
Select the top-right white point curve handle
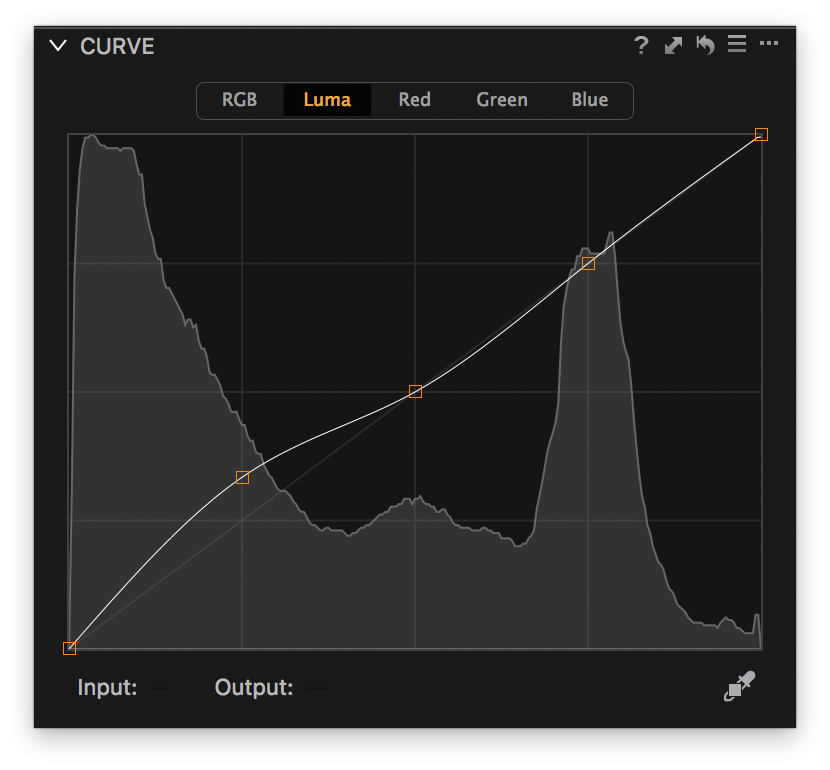[761, 134]
